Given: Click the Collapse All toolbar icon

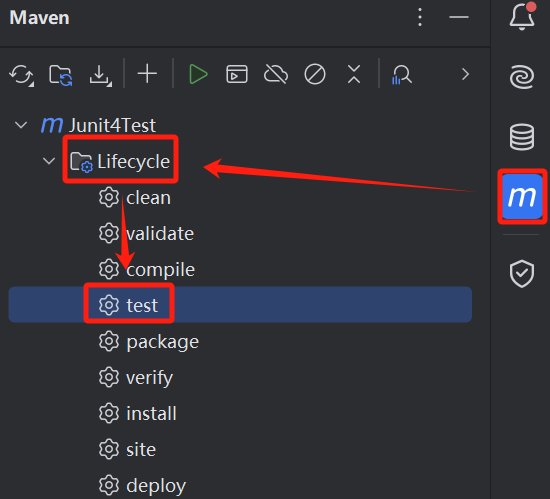Looking at the screenshot, I should (x=354, y=74).
